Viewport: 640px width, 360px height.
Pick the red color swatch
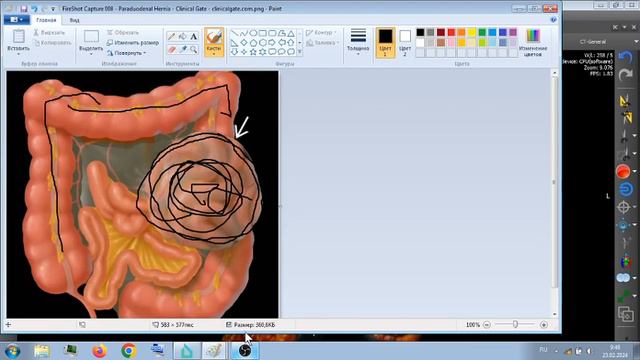[x=451, y=32]
